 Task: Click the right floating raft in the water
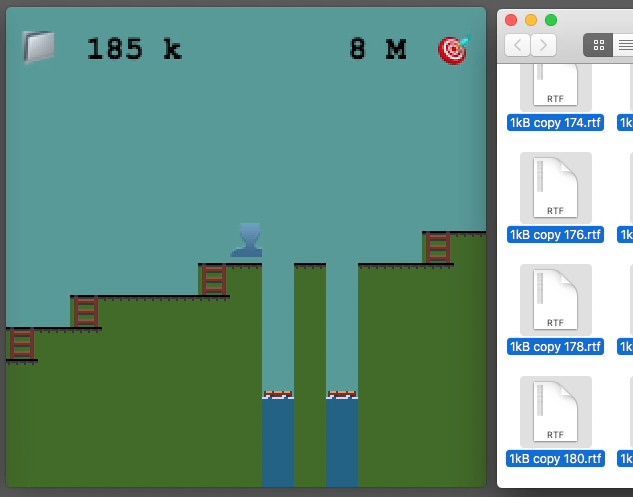[x=342, y=394]
